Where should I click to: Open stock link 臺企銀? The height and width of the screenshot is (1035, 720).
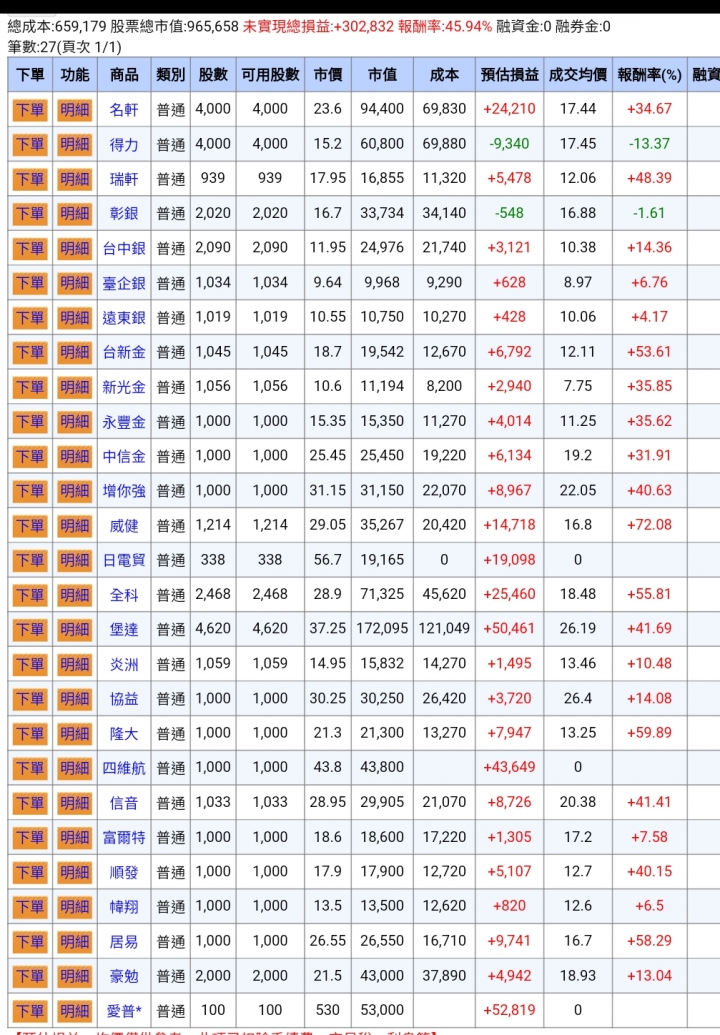tap(124, 283)
